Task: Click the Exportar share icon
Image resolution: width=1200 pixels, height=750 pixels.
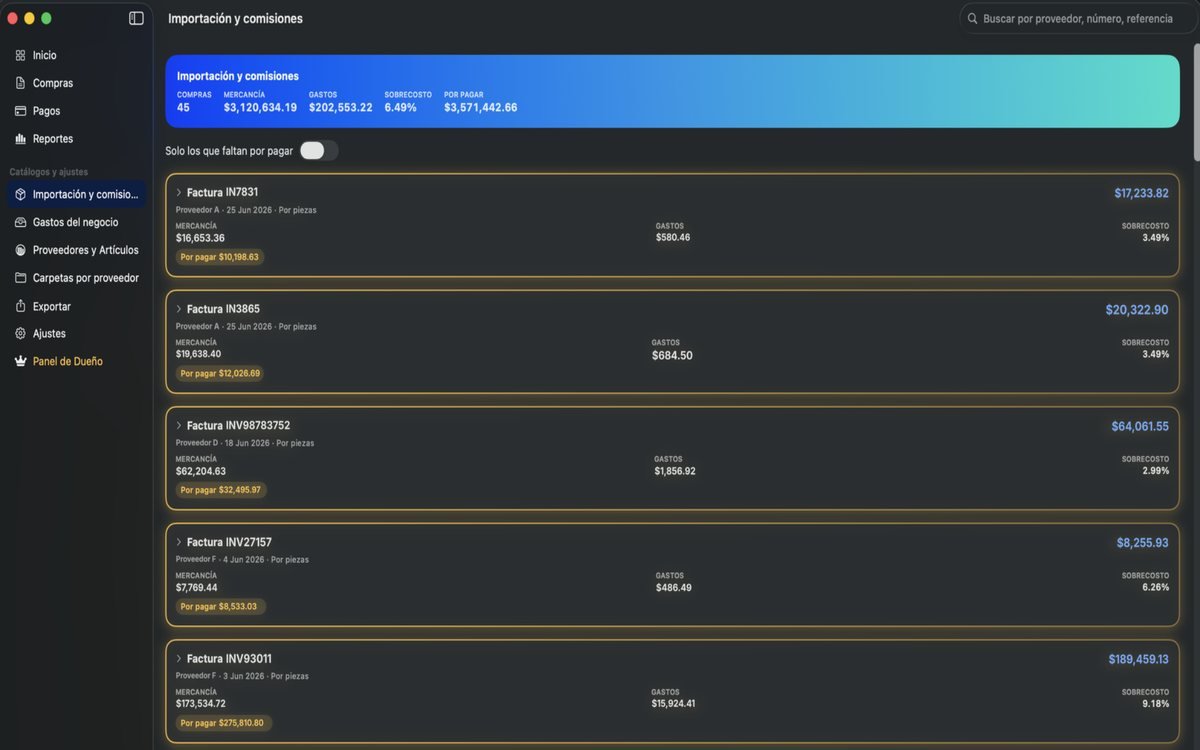Action: tap(20, 306)
